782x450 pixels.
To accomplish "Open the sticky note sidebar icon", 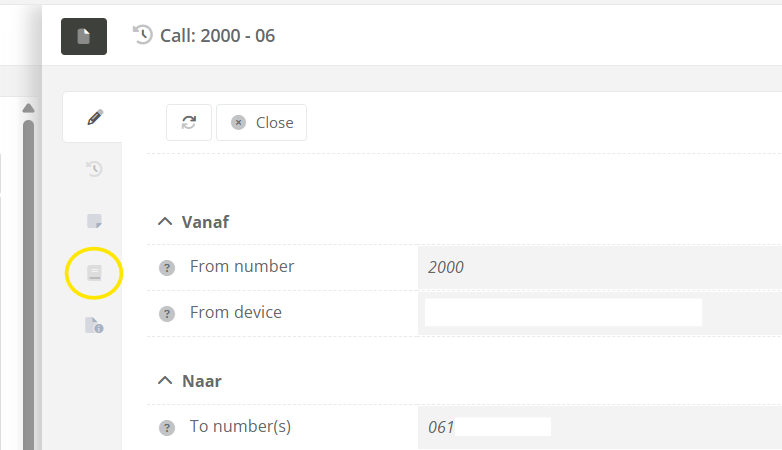I will tap(94, 221).
